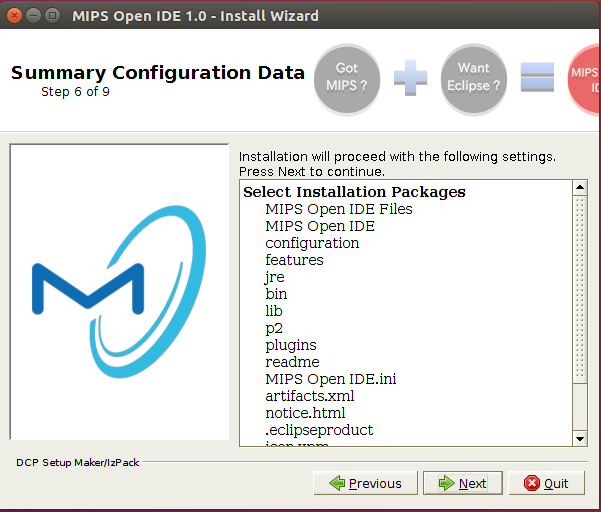
Task: Click the 'MIPS Open IDE.ini' entry
Action: [x=330, y=379]
